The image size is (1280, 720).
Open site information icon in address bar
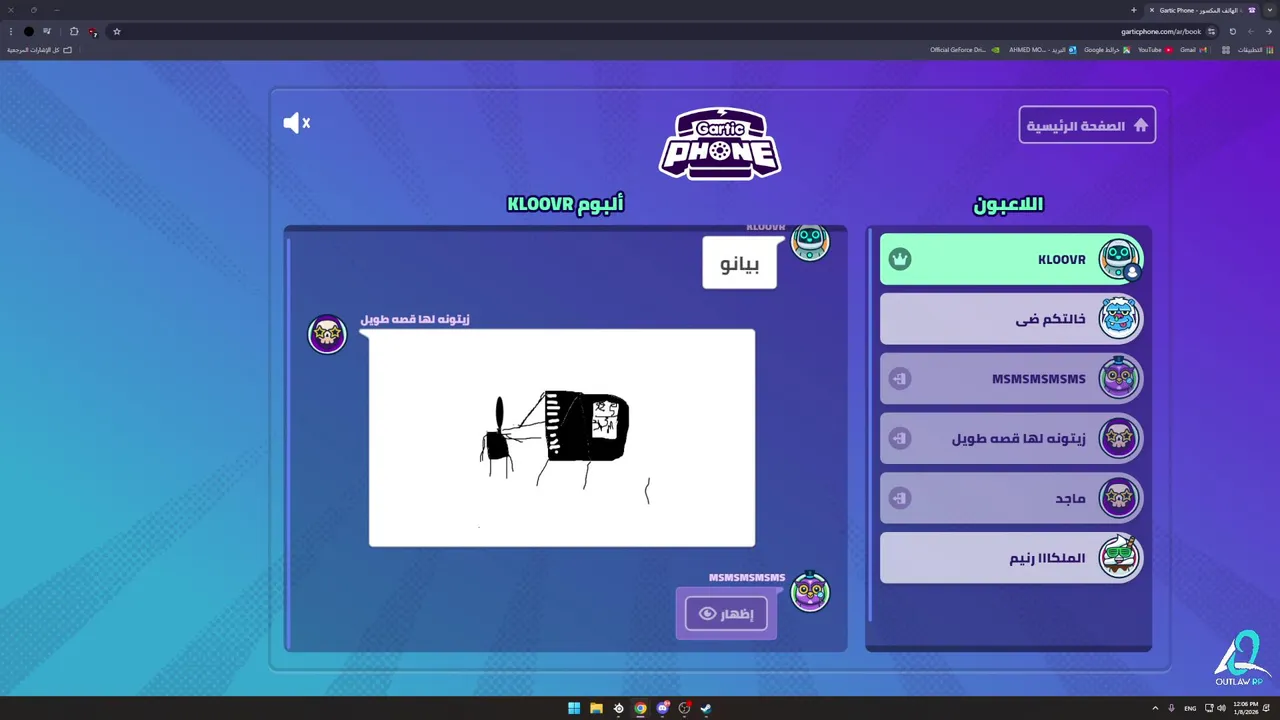pyautogui.click(x=1211, y=31)
